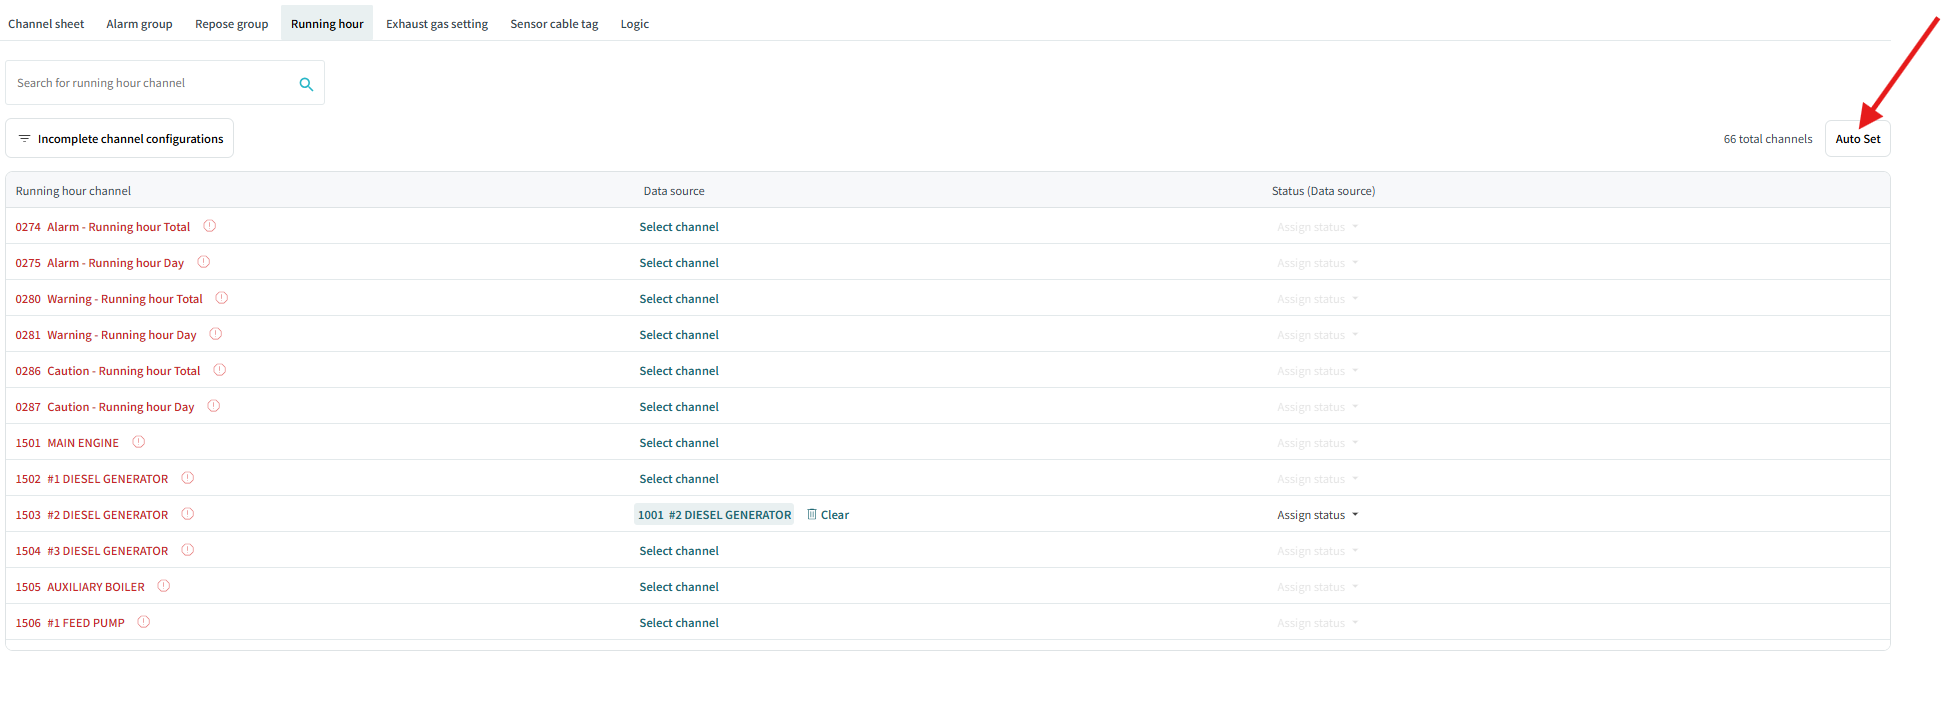Click warning icon beside 1502 #1 DIESEL GENERATOR
The height and width of the screenshot is (722, 1941).
[187, 478]
